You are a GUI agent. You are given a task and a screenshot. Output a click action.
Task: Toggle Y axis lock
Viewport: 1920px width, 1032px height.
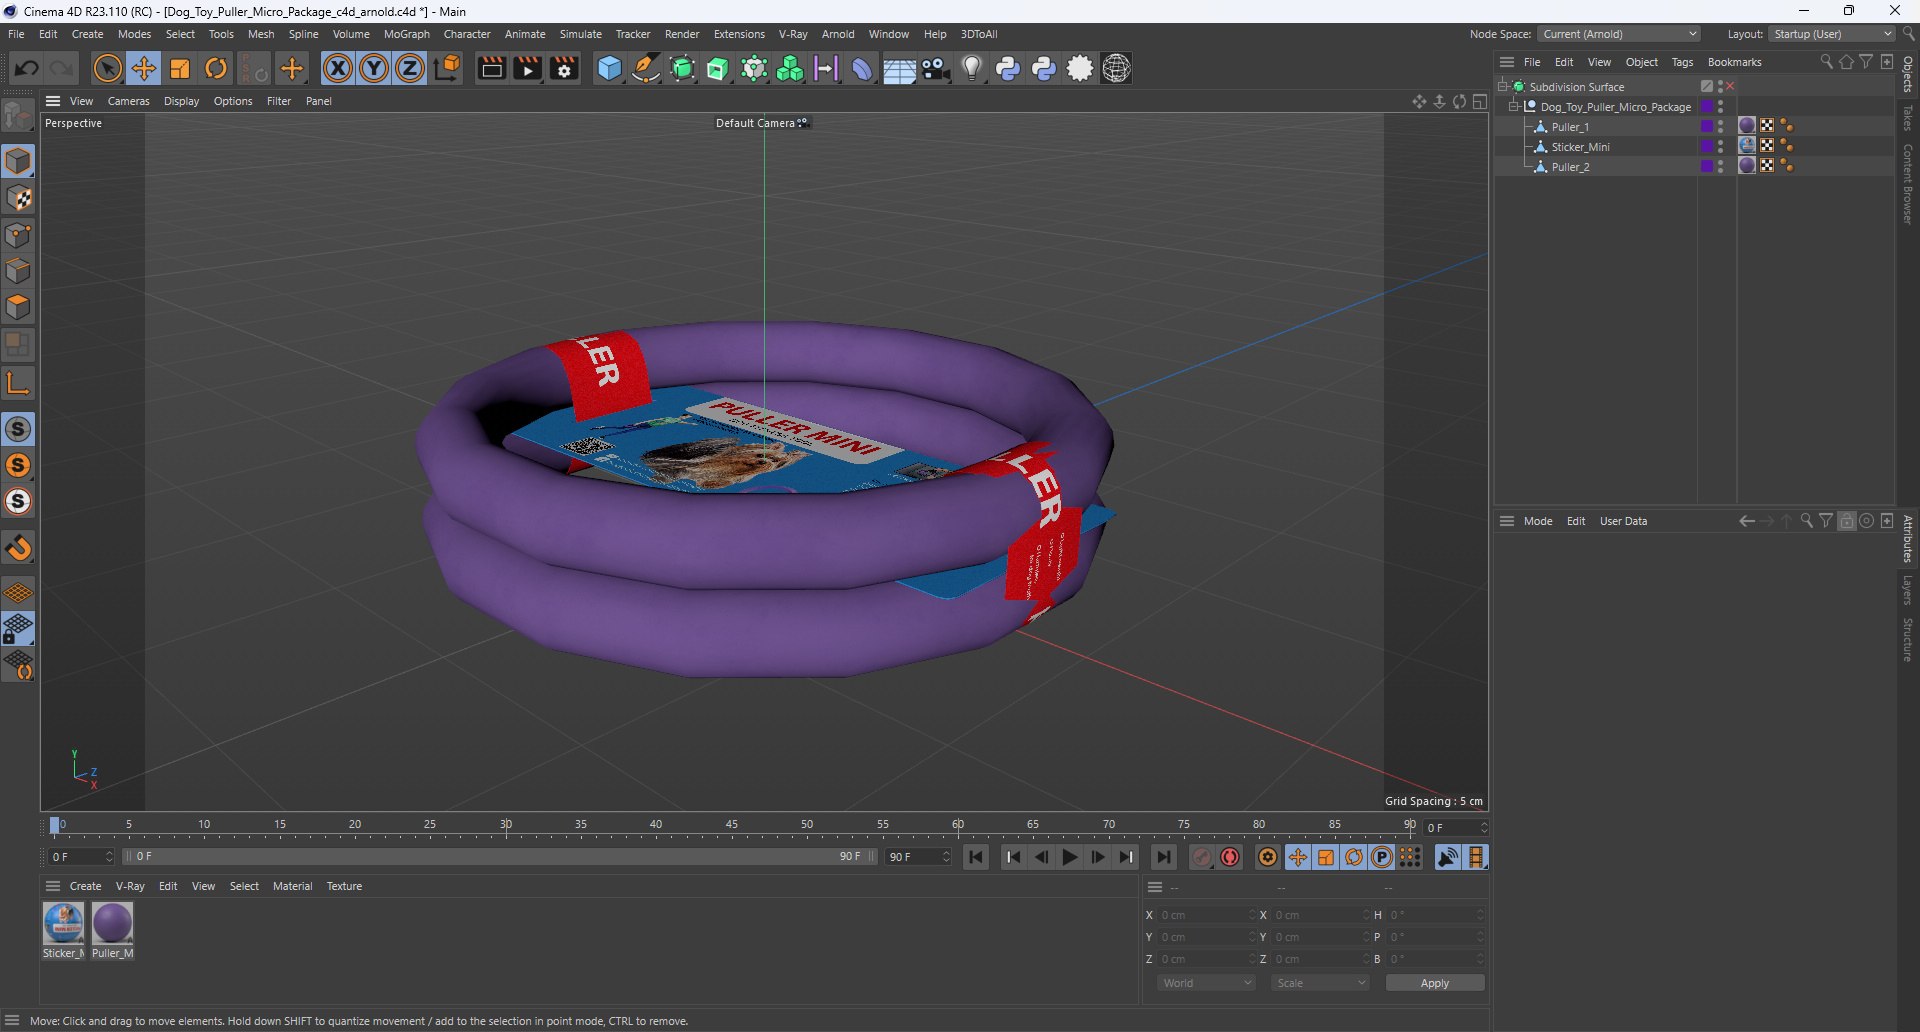pos(374,68)
